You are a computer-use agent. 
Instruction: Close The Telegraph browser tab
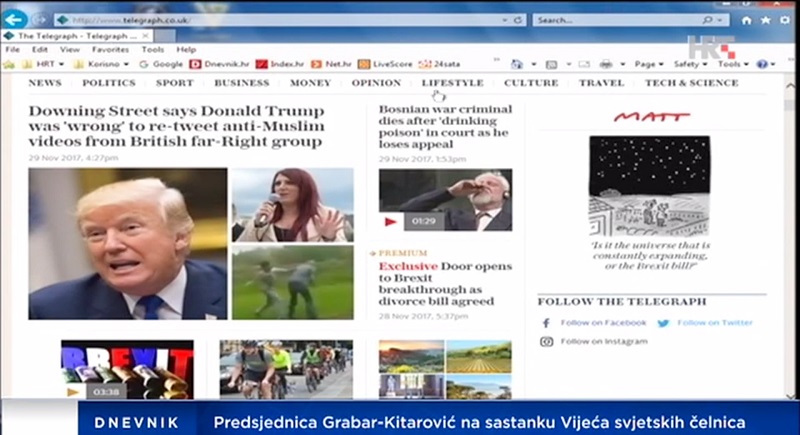pos(145,36)
